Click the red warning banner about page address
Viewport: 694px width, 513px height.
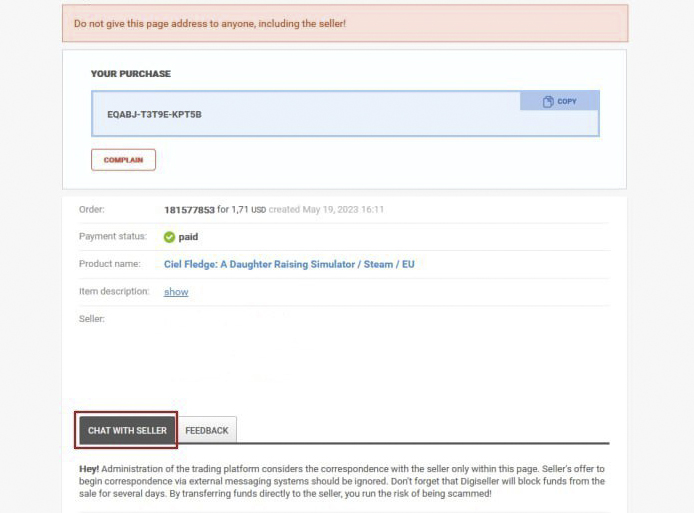point(344,23)
